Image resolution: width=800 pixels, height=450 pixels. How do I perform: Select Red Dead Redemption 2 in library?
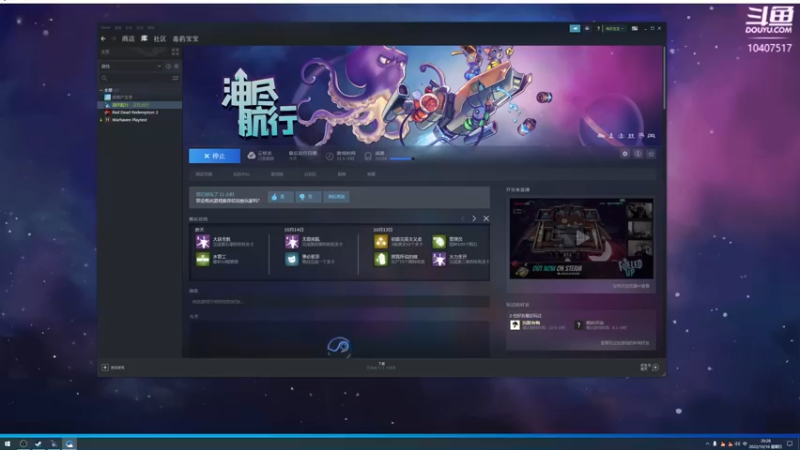pyautogui.click(x=135, y=112)
